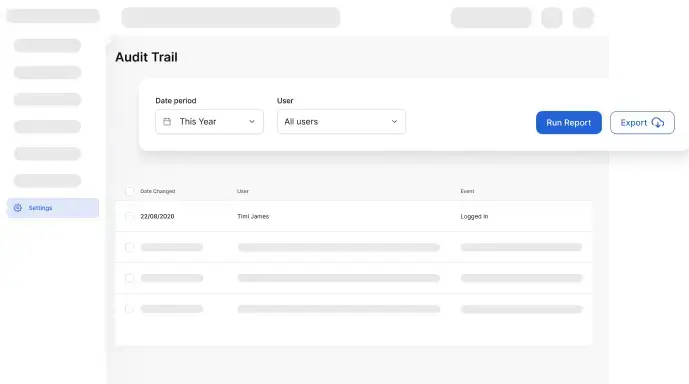
Task: Click the User column header in table
Action: [x=243, y=191]
